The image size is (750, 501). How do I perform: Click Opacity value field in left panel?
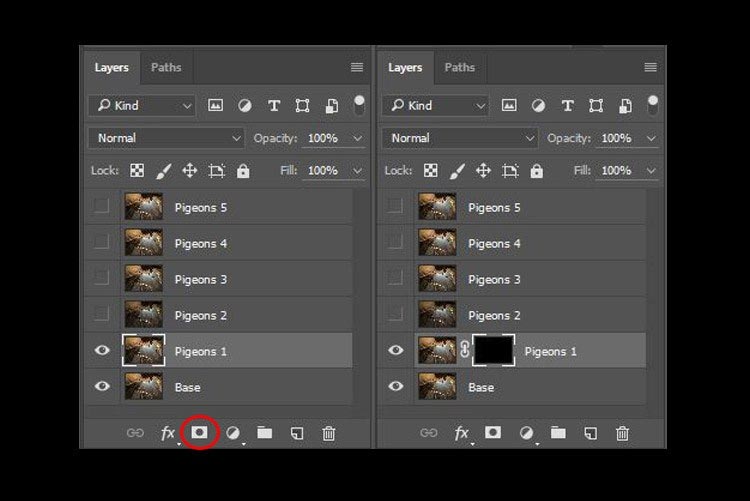[325, 138]
